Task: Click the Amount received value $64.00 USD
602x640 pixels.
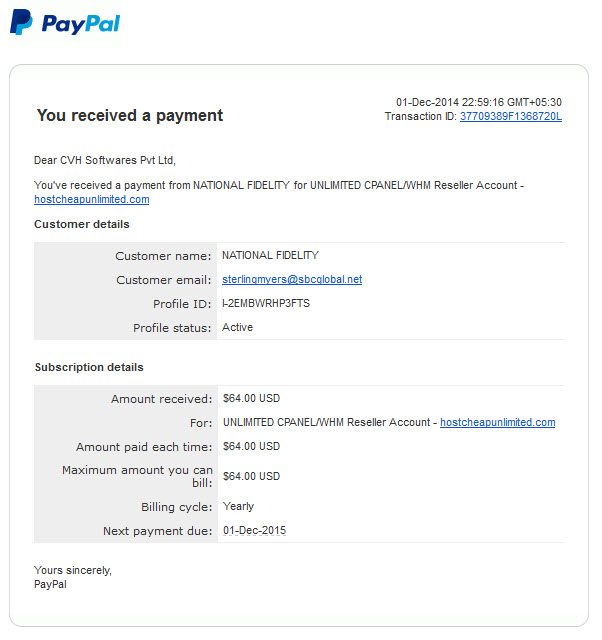Action: click(251, 398)
